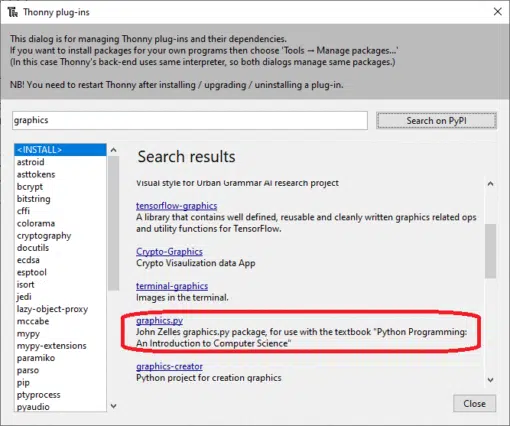Open the graphics-creator link
The height and width of the screenshot is (426, 510).
click(169, 366)
